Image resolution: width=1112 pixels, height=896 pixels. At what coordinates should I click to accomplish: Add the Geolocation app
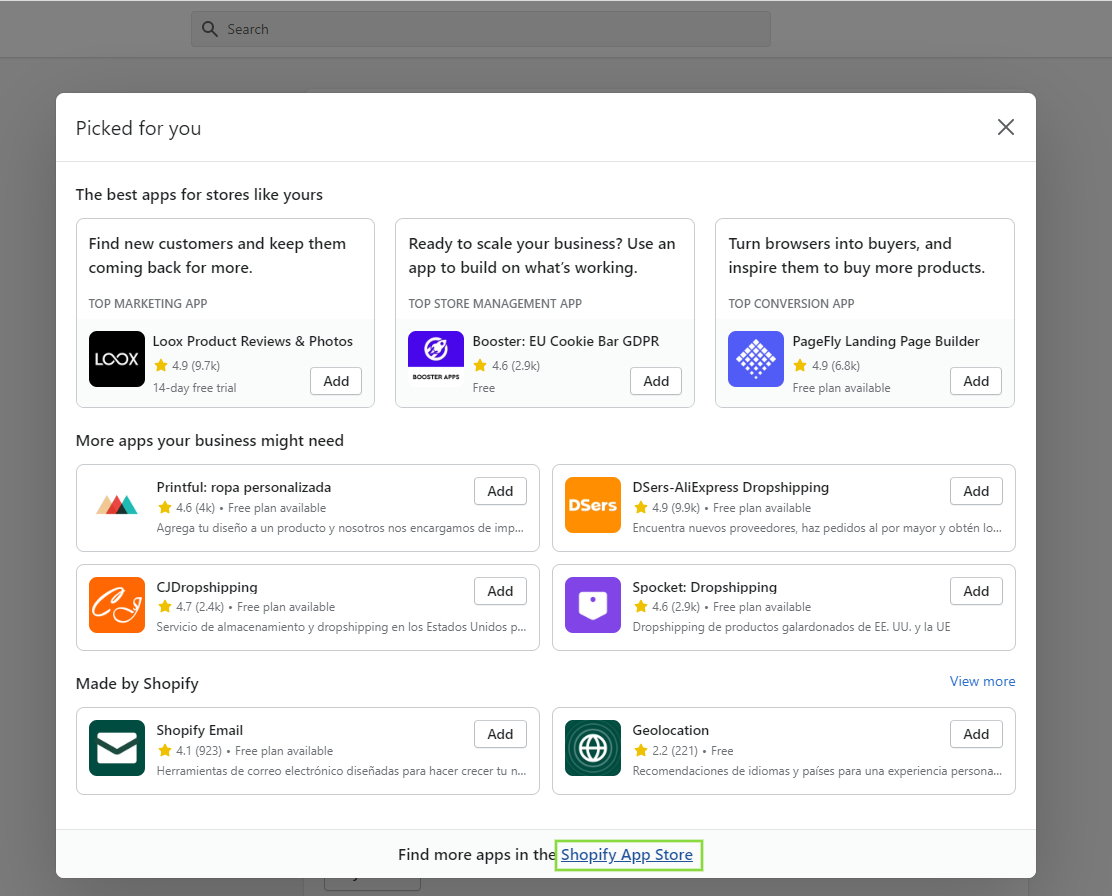(976, 734)
